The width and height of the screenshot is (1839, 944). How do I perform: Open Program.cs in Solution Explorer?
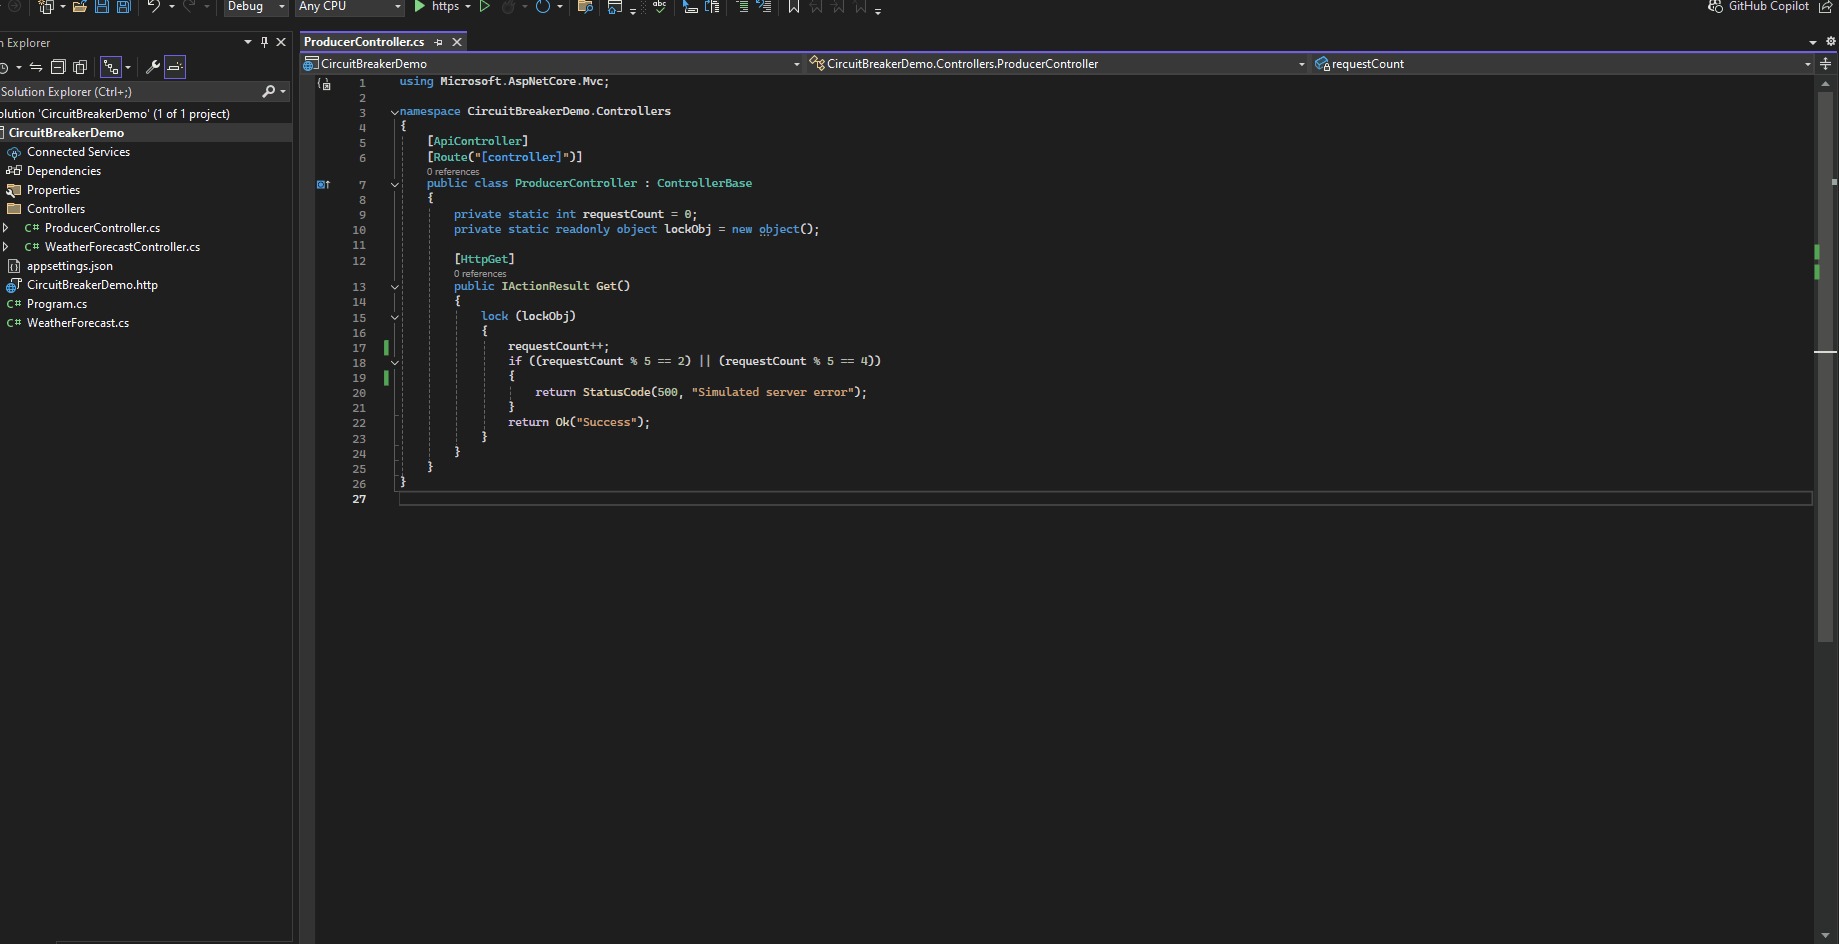pyautogui.click(x=57, y=304)
